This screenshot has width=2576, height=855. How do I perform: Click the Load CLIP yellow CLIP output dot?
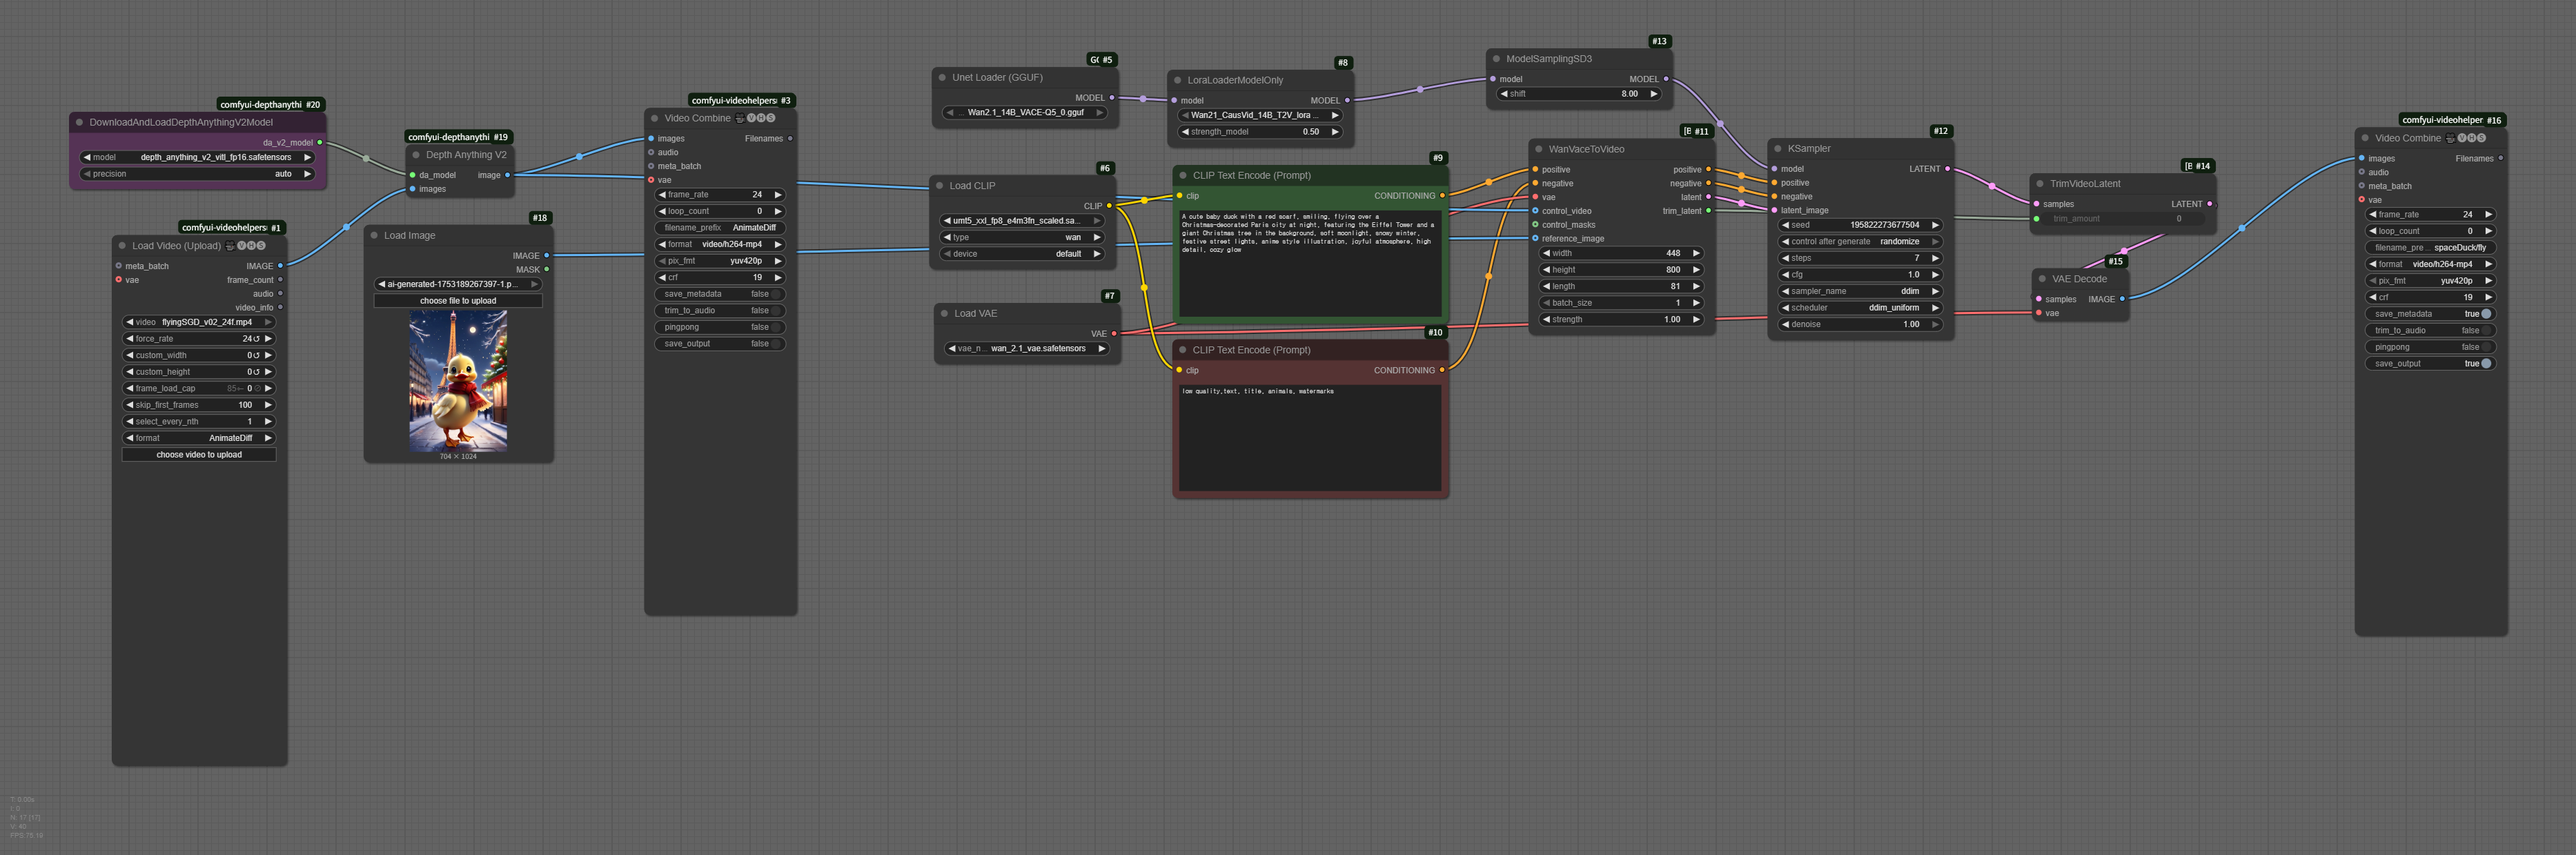[x=1109, y=206]
